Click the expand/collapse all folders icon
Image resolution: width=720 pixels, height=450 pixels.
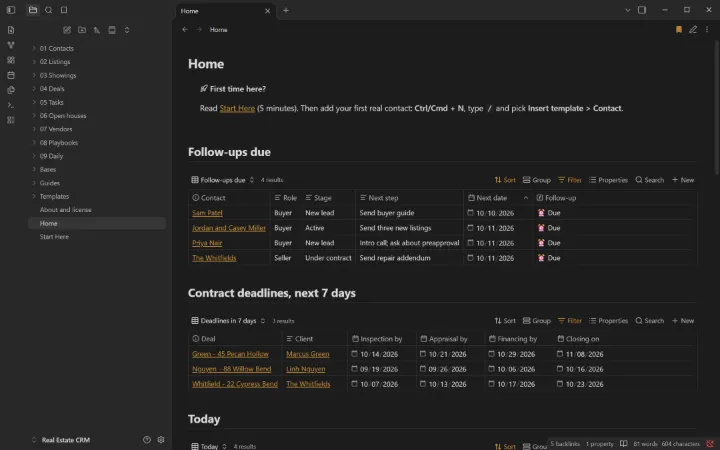(127, 30)
